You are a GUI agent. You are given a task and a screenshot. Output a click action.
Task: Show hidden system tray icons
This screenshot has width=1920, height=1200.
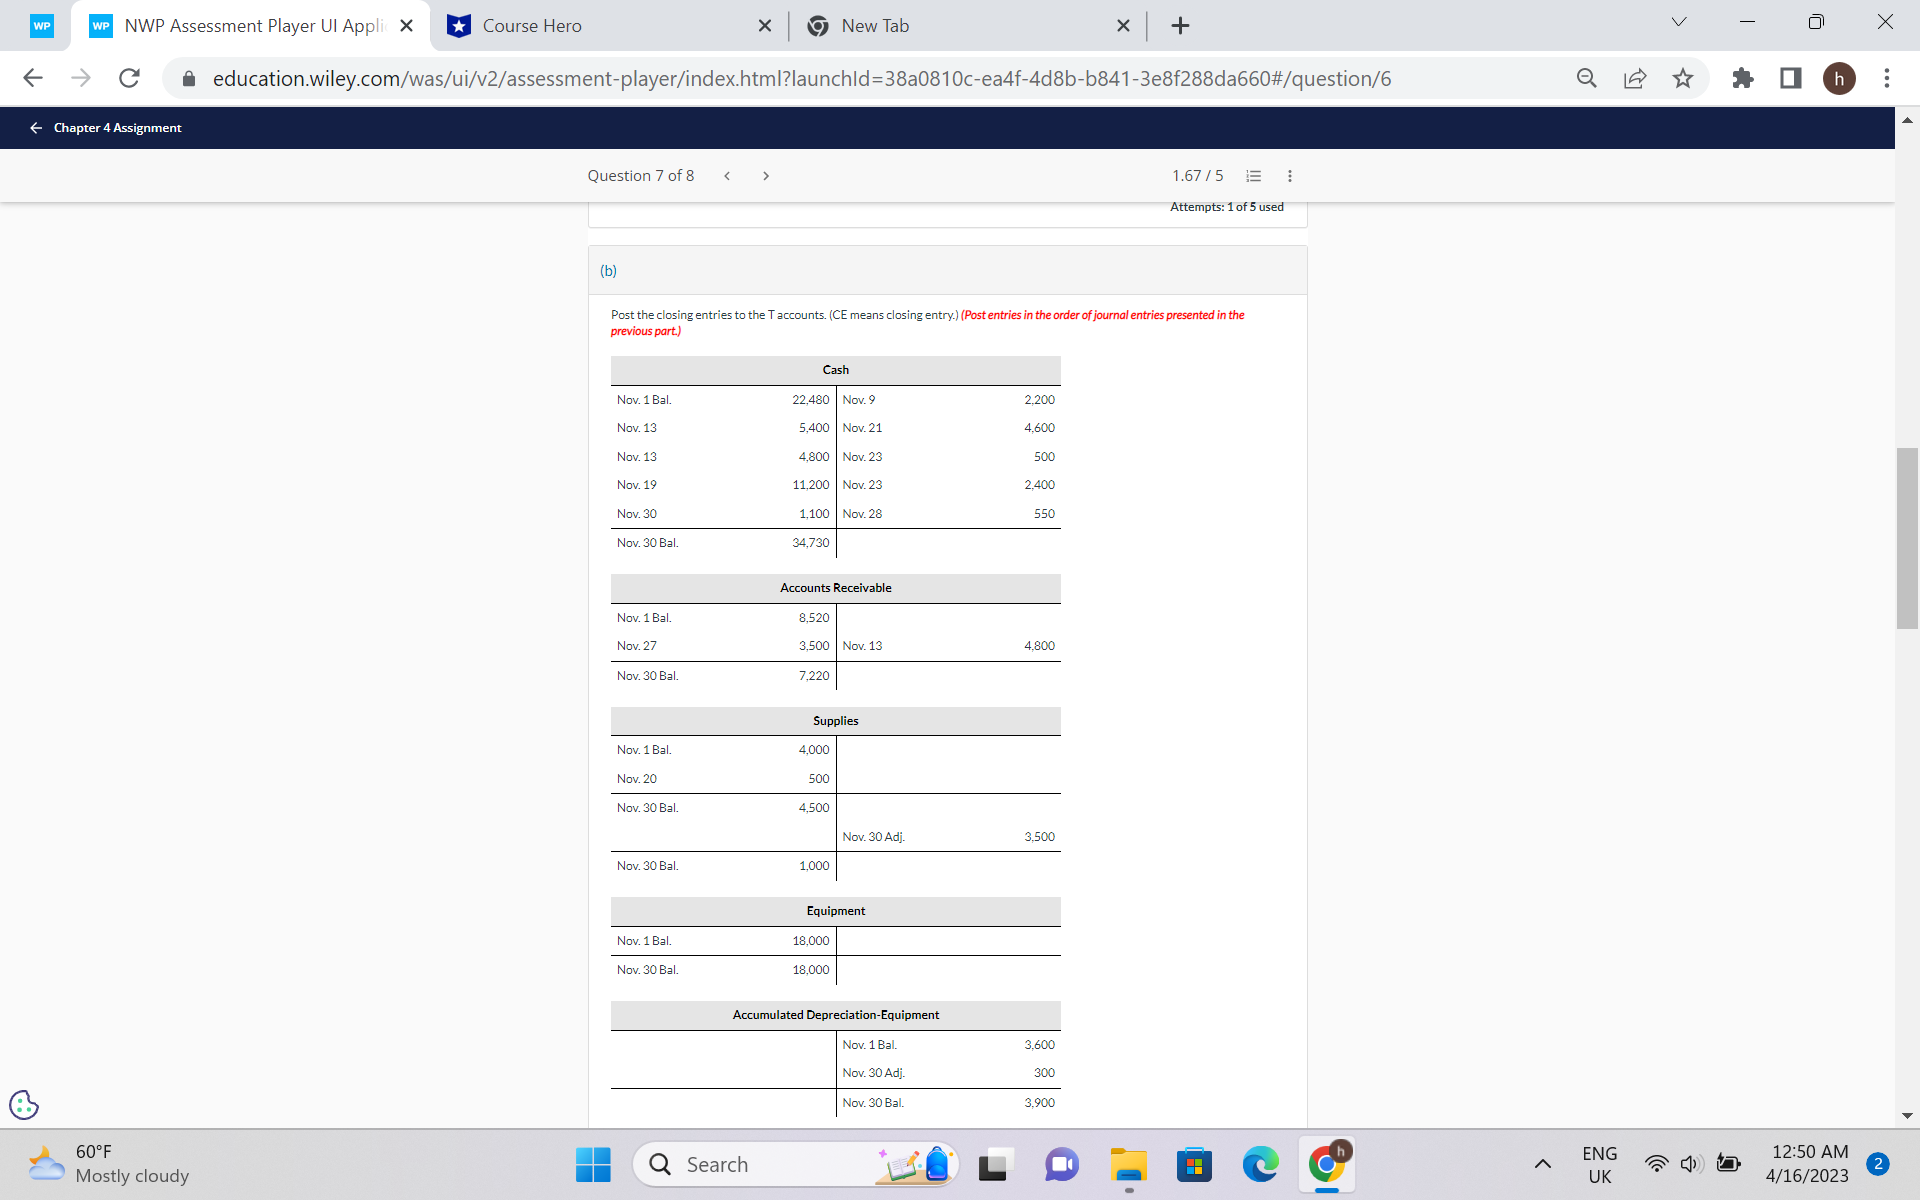[x=1543, y=1164]
